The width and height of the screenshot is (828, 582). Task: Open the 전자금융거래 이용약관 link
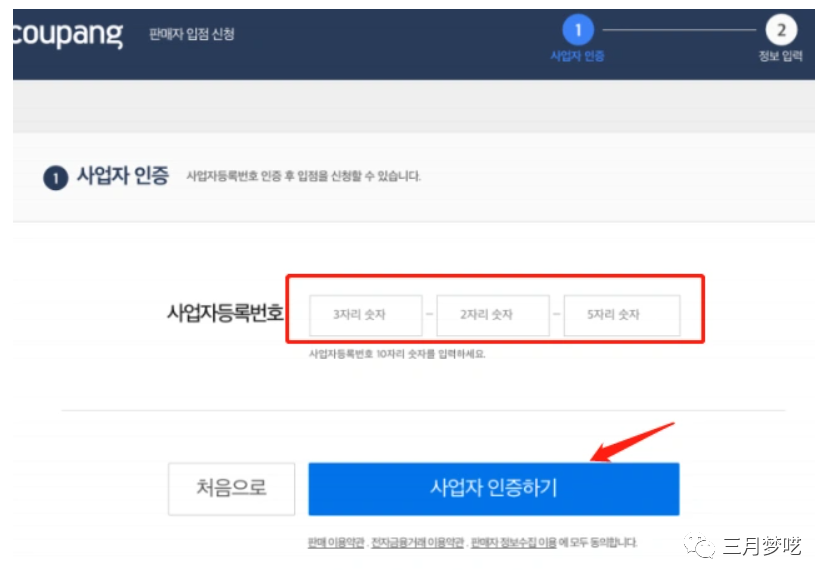pyautogui.click(x=417, y=542)
